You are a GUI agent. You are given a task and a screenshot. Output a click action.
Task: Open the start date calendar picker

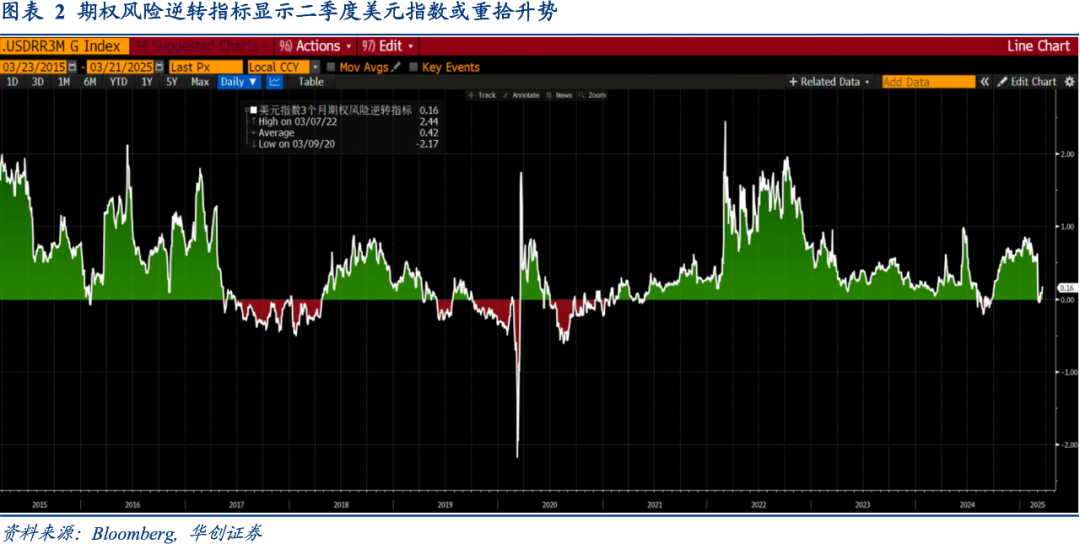[75, 67]
